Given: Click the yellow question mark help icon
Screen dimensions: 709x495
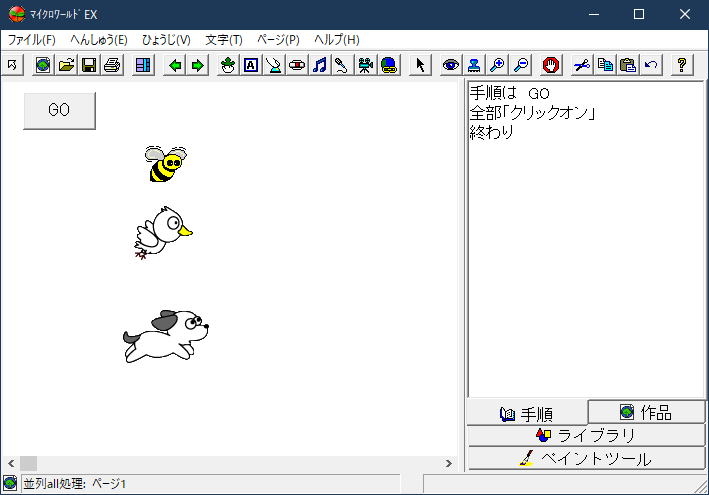Looking at the screenshot, I should (682, 65).
